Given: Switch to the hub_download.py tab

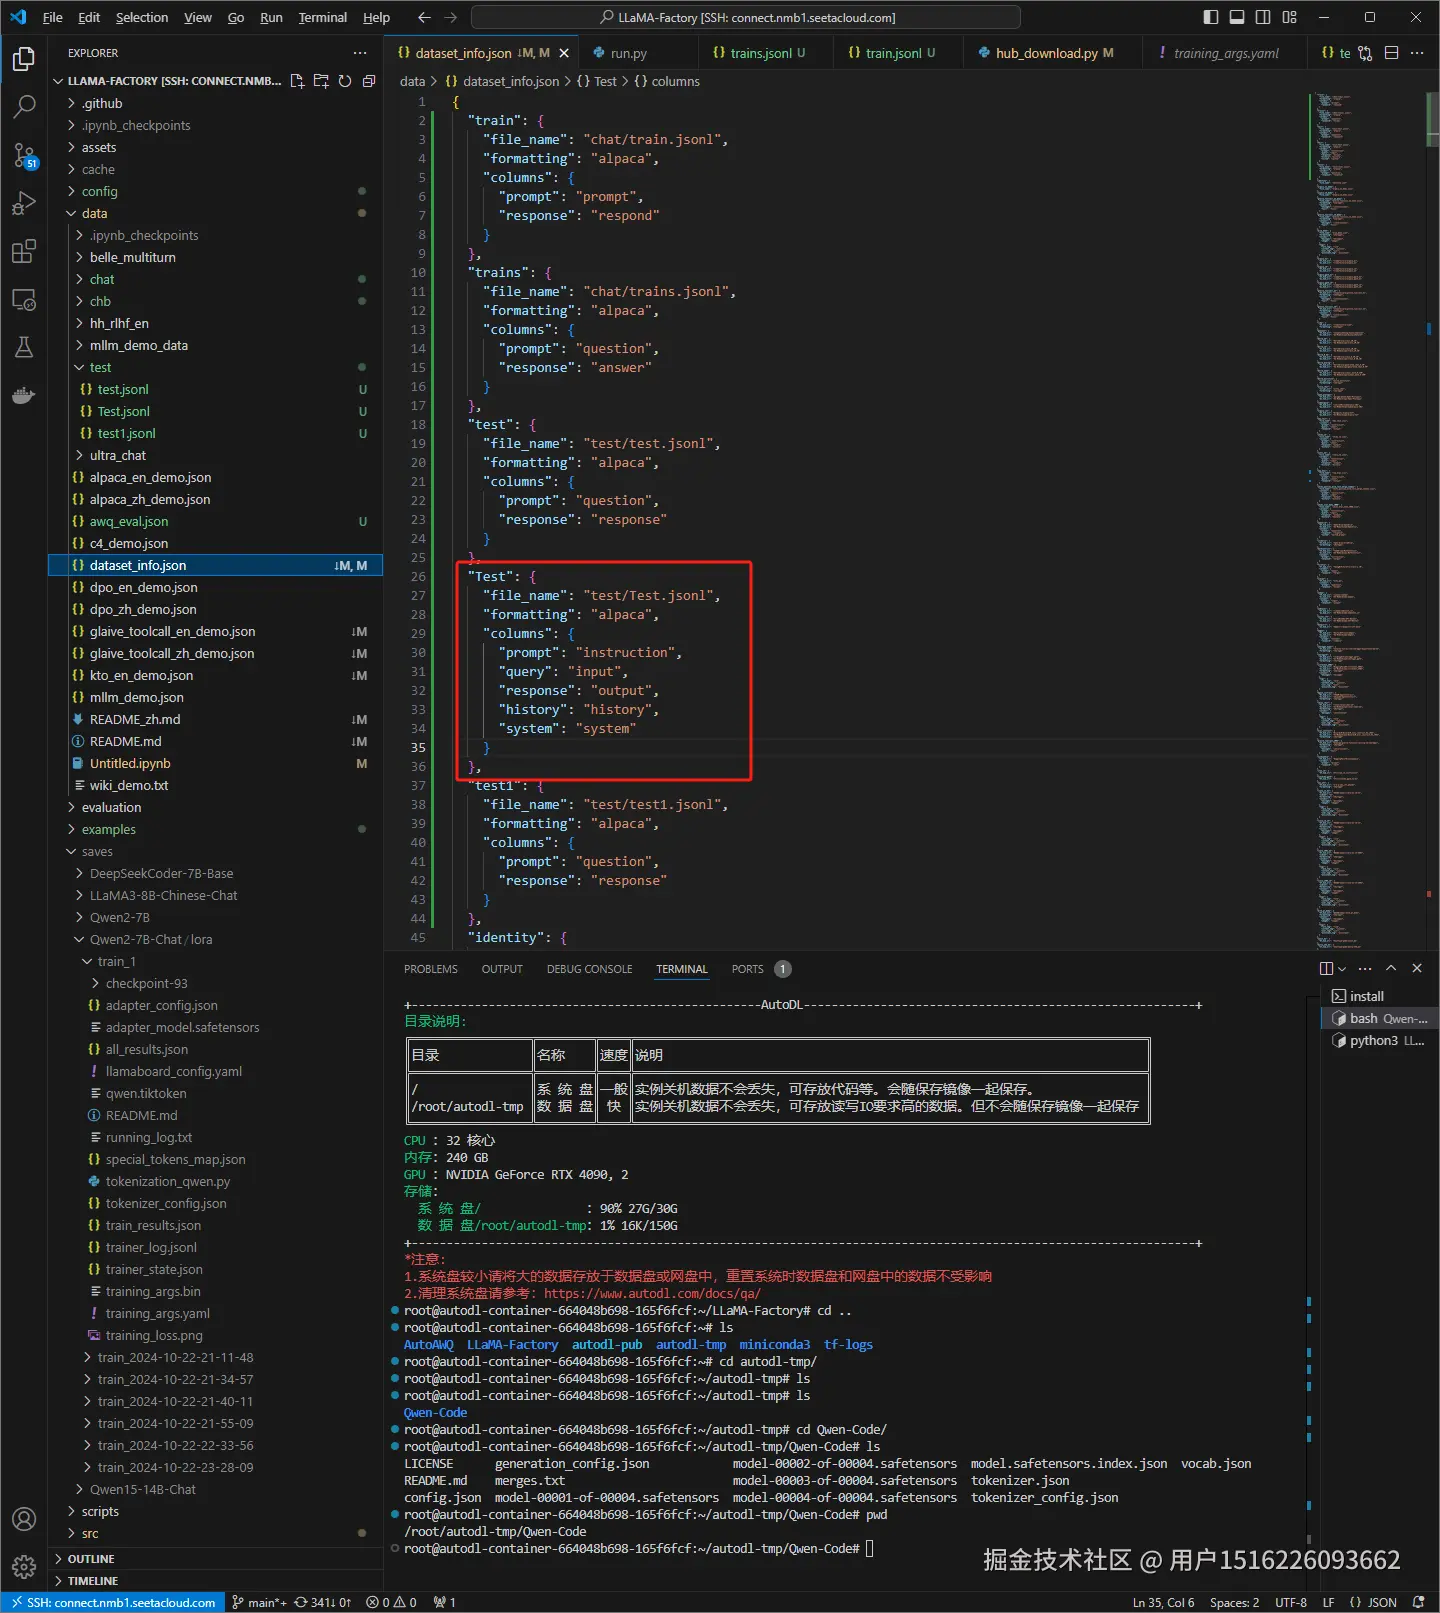Looking at the screenshot, I should pos(1046,53).
